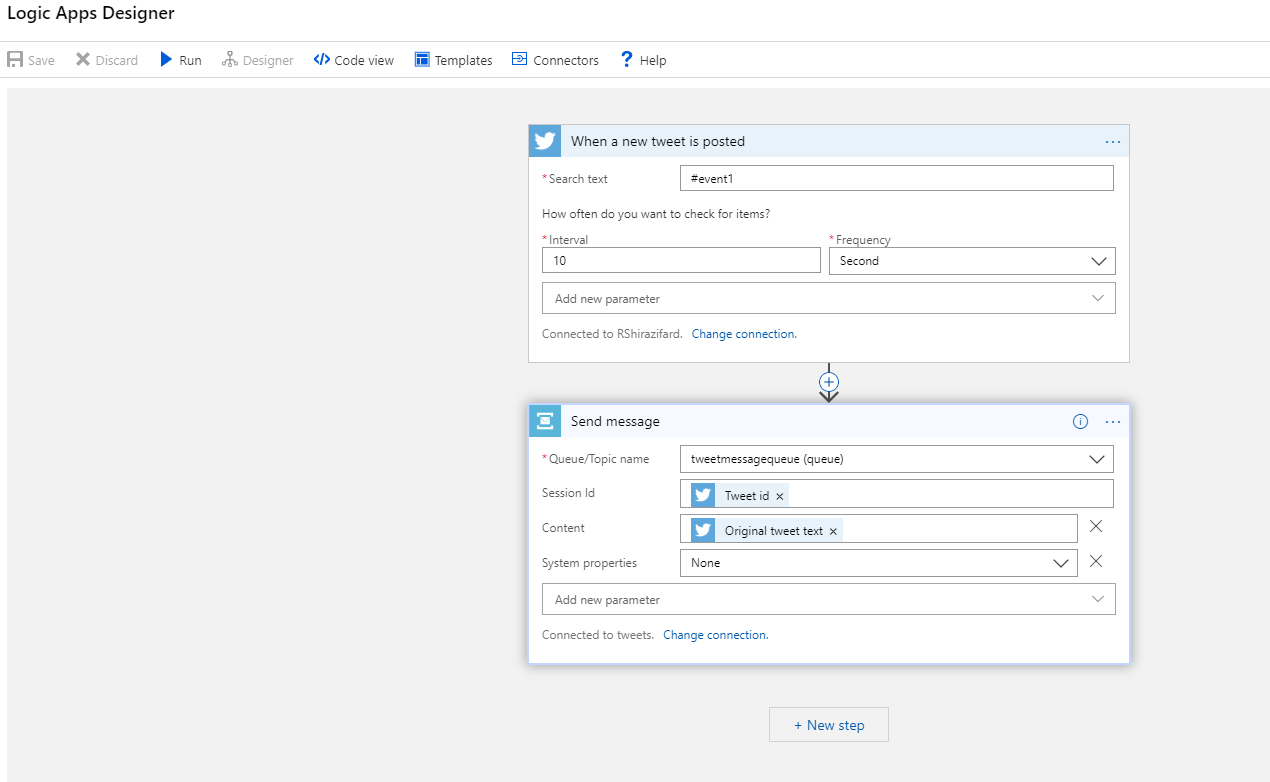Open the Connectors list

click(555, 60)
